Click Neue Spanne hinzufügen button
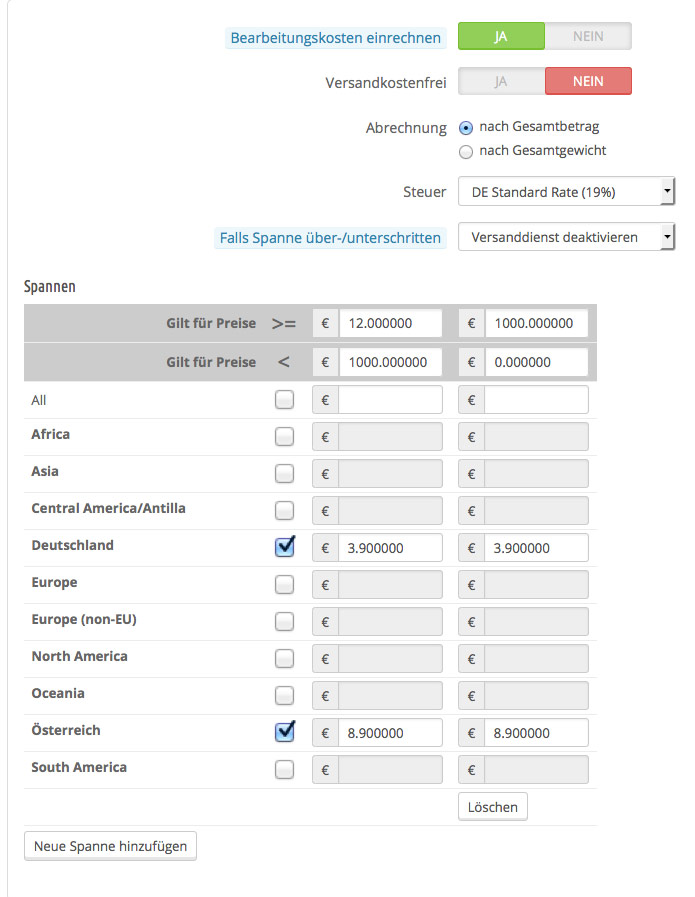Screen dimensions: 695x897 pos(111,846)
